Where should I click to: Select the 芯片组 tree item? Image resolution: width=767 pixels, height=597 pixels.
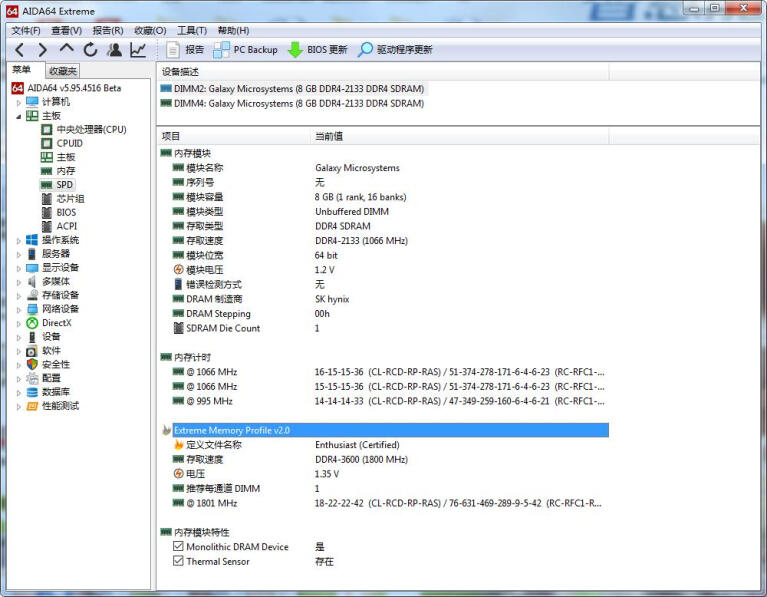70,199
